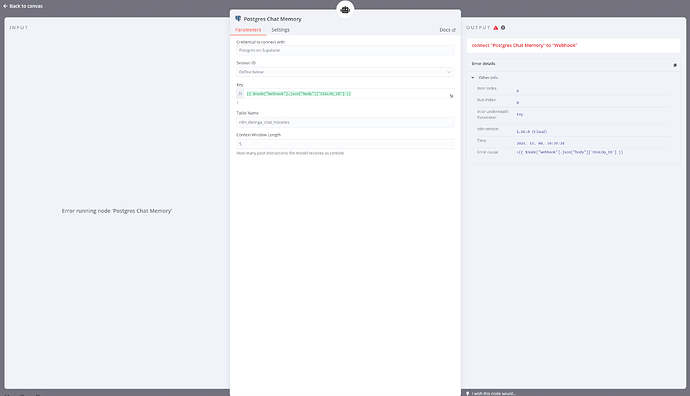
Task: Click into the Table Name field
Action: 345,122
